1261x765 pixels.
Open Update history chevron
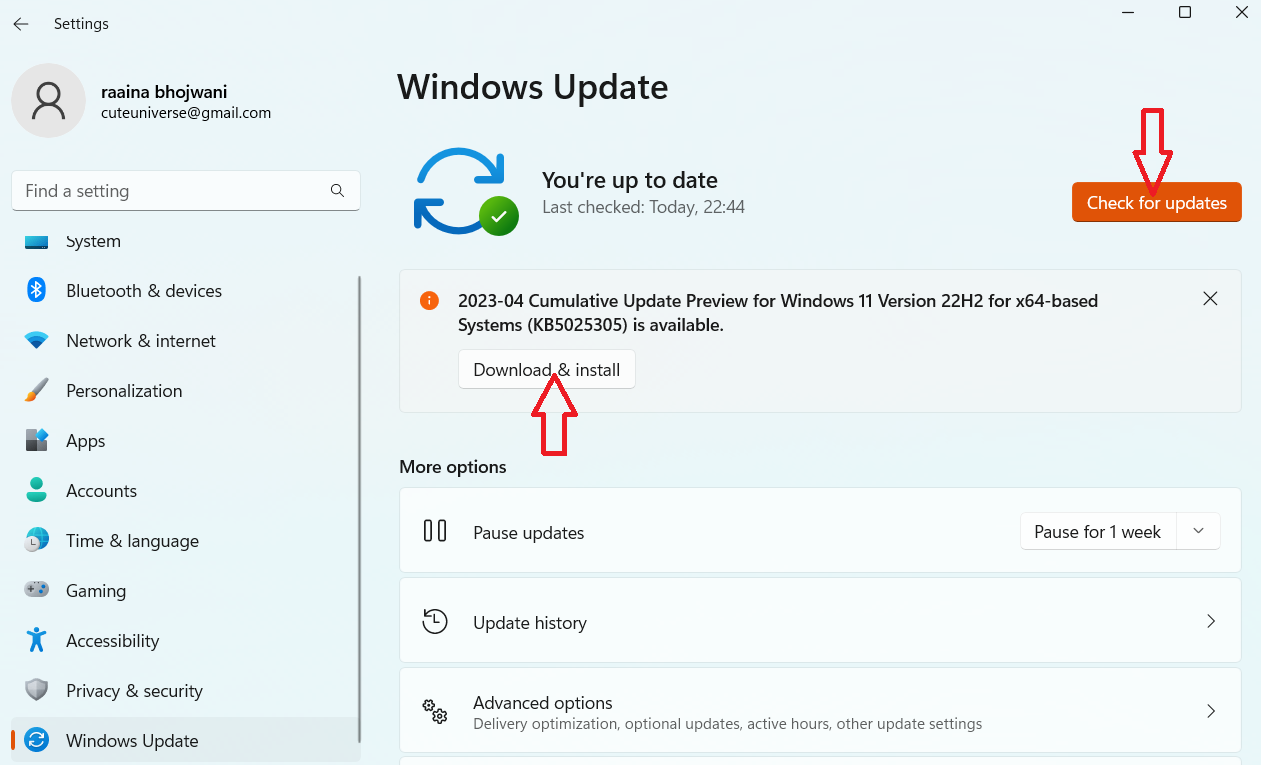1210,622
